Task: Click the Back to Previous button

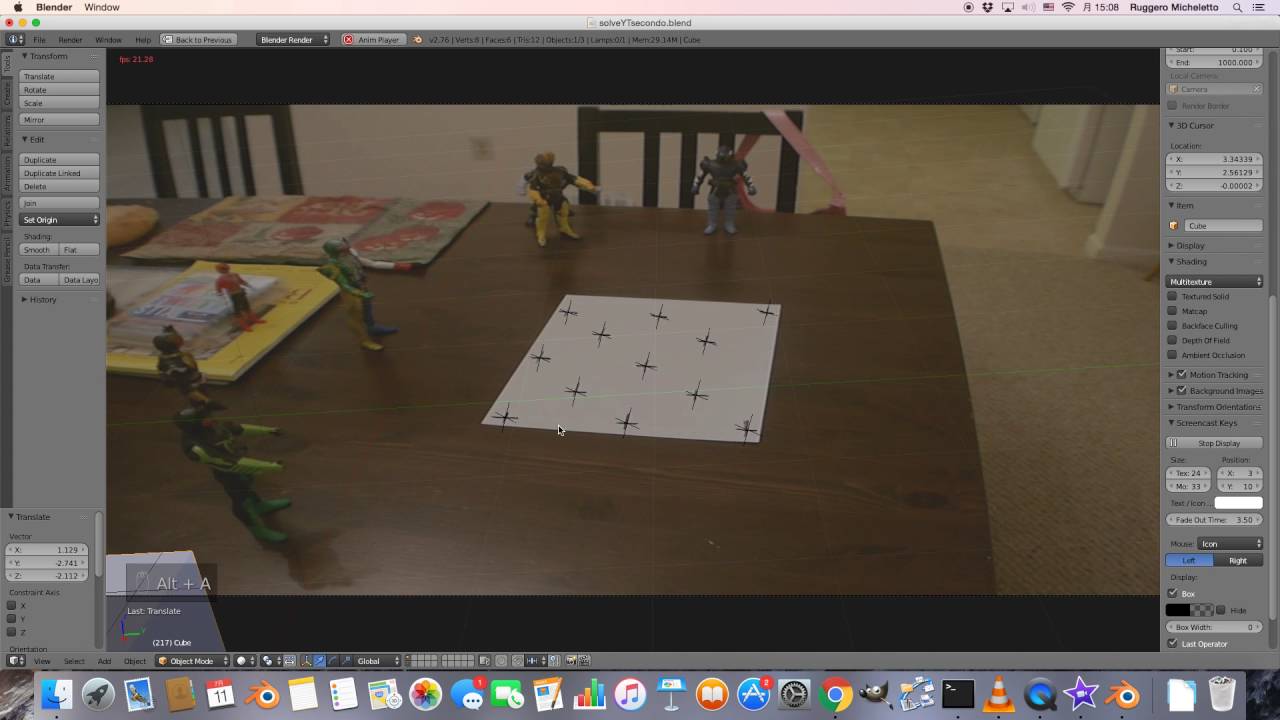Action: [x=197, y=40]
